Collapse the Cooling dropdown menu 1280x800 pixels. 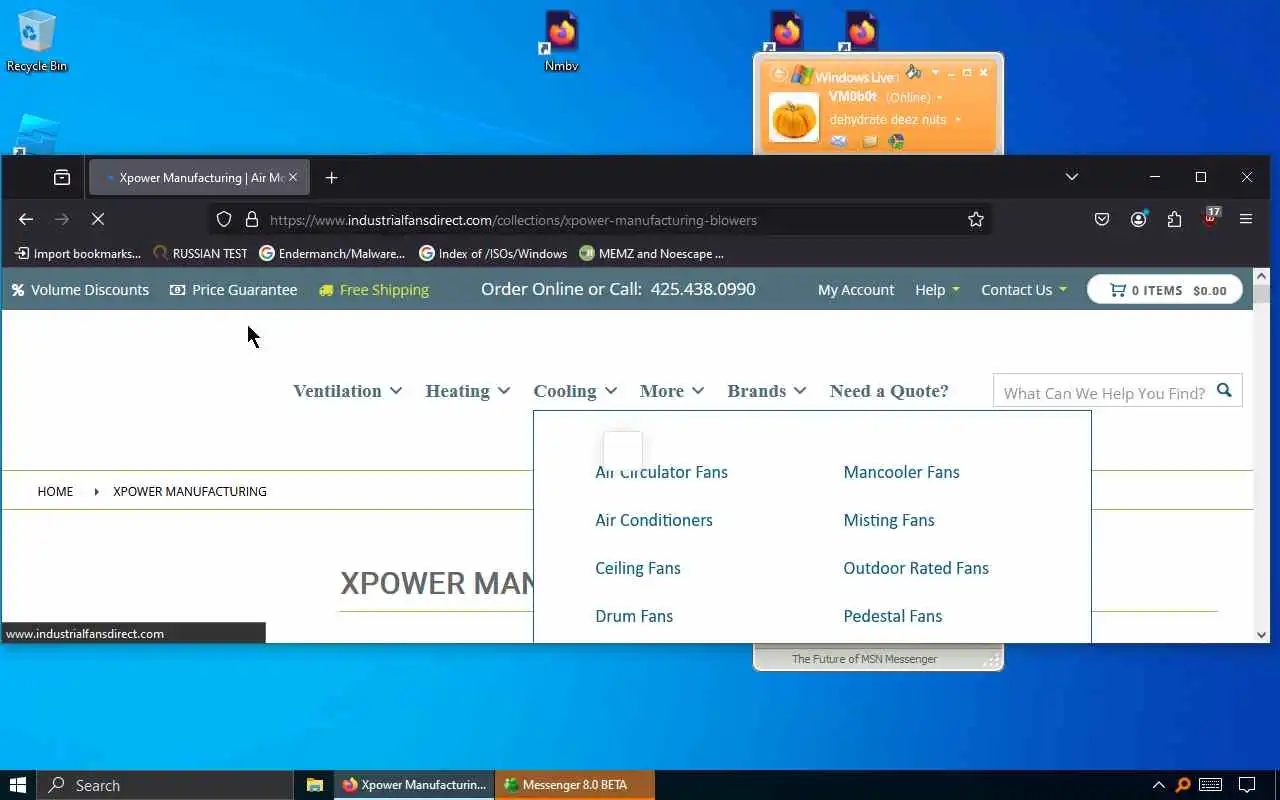[x=575, y=391]
